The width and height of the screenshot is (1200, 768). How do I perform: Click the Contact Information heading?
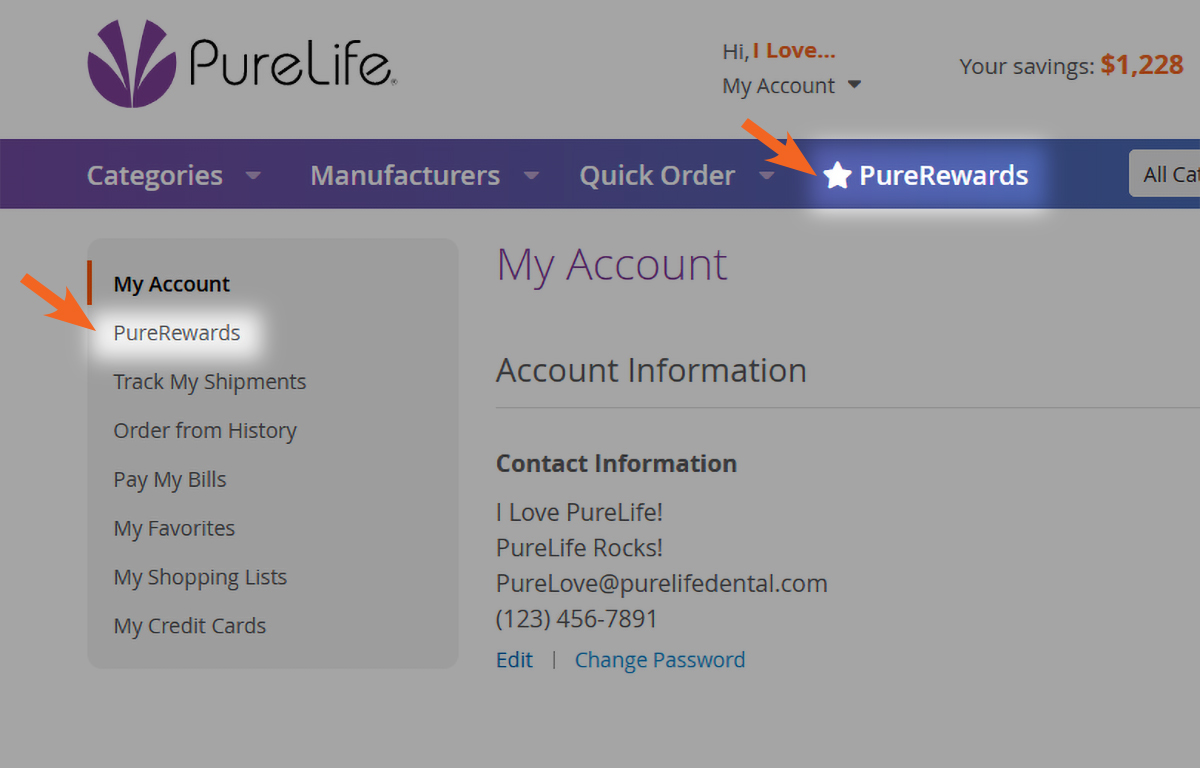tap(616, 464)
